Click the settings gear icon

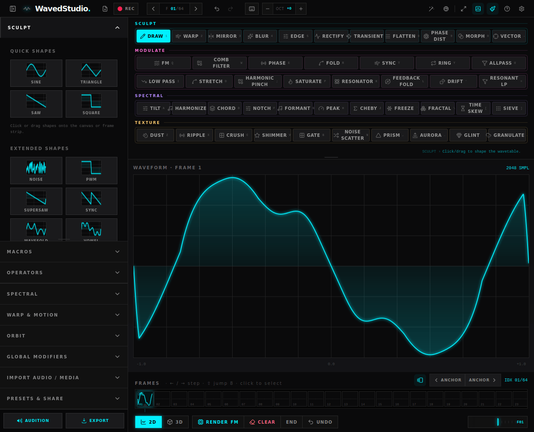click(x=521, y=9)
